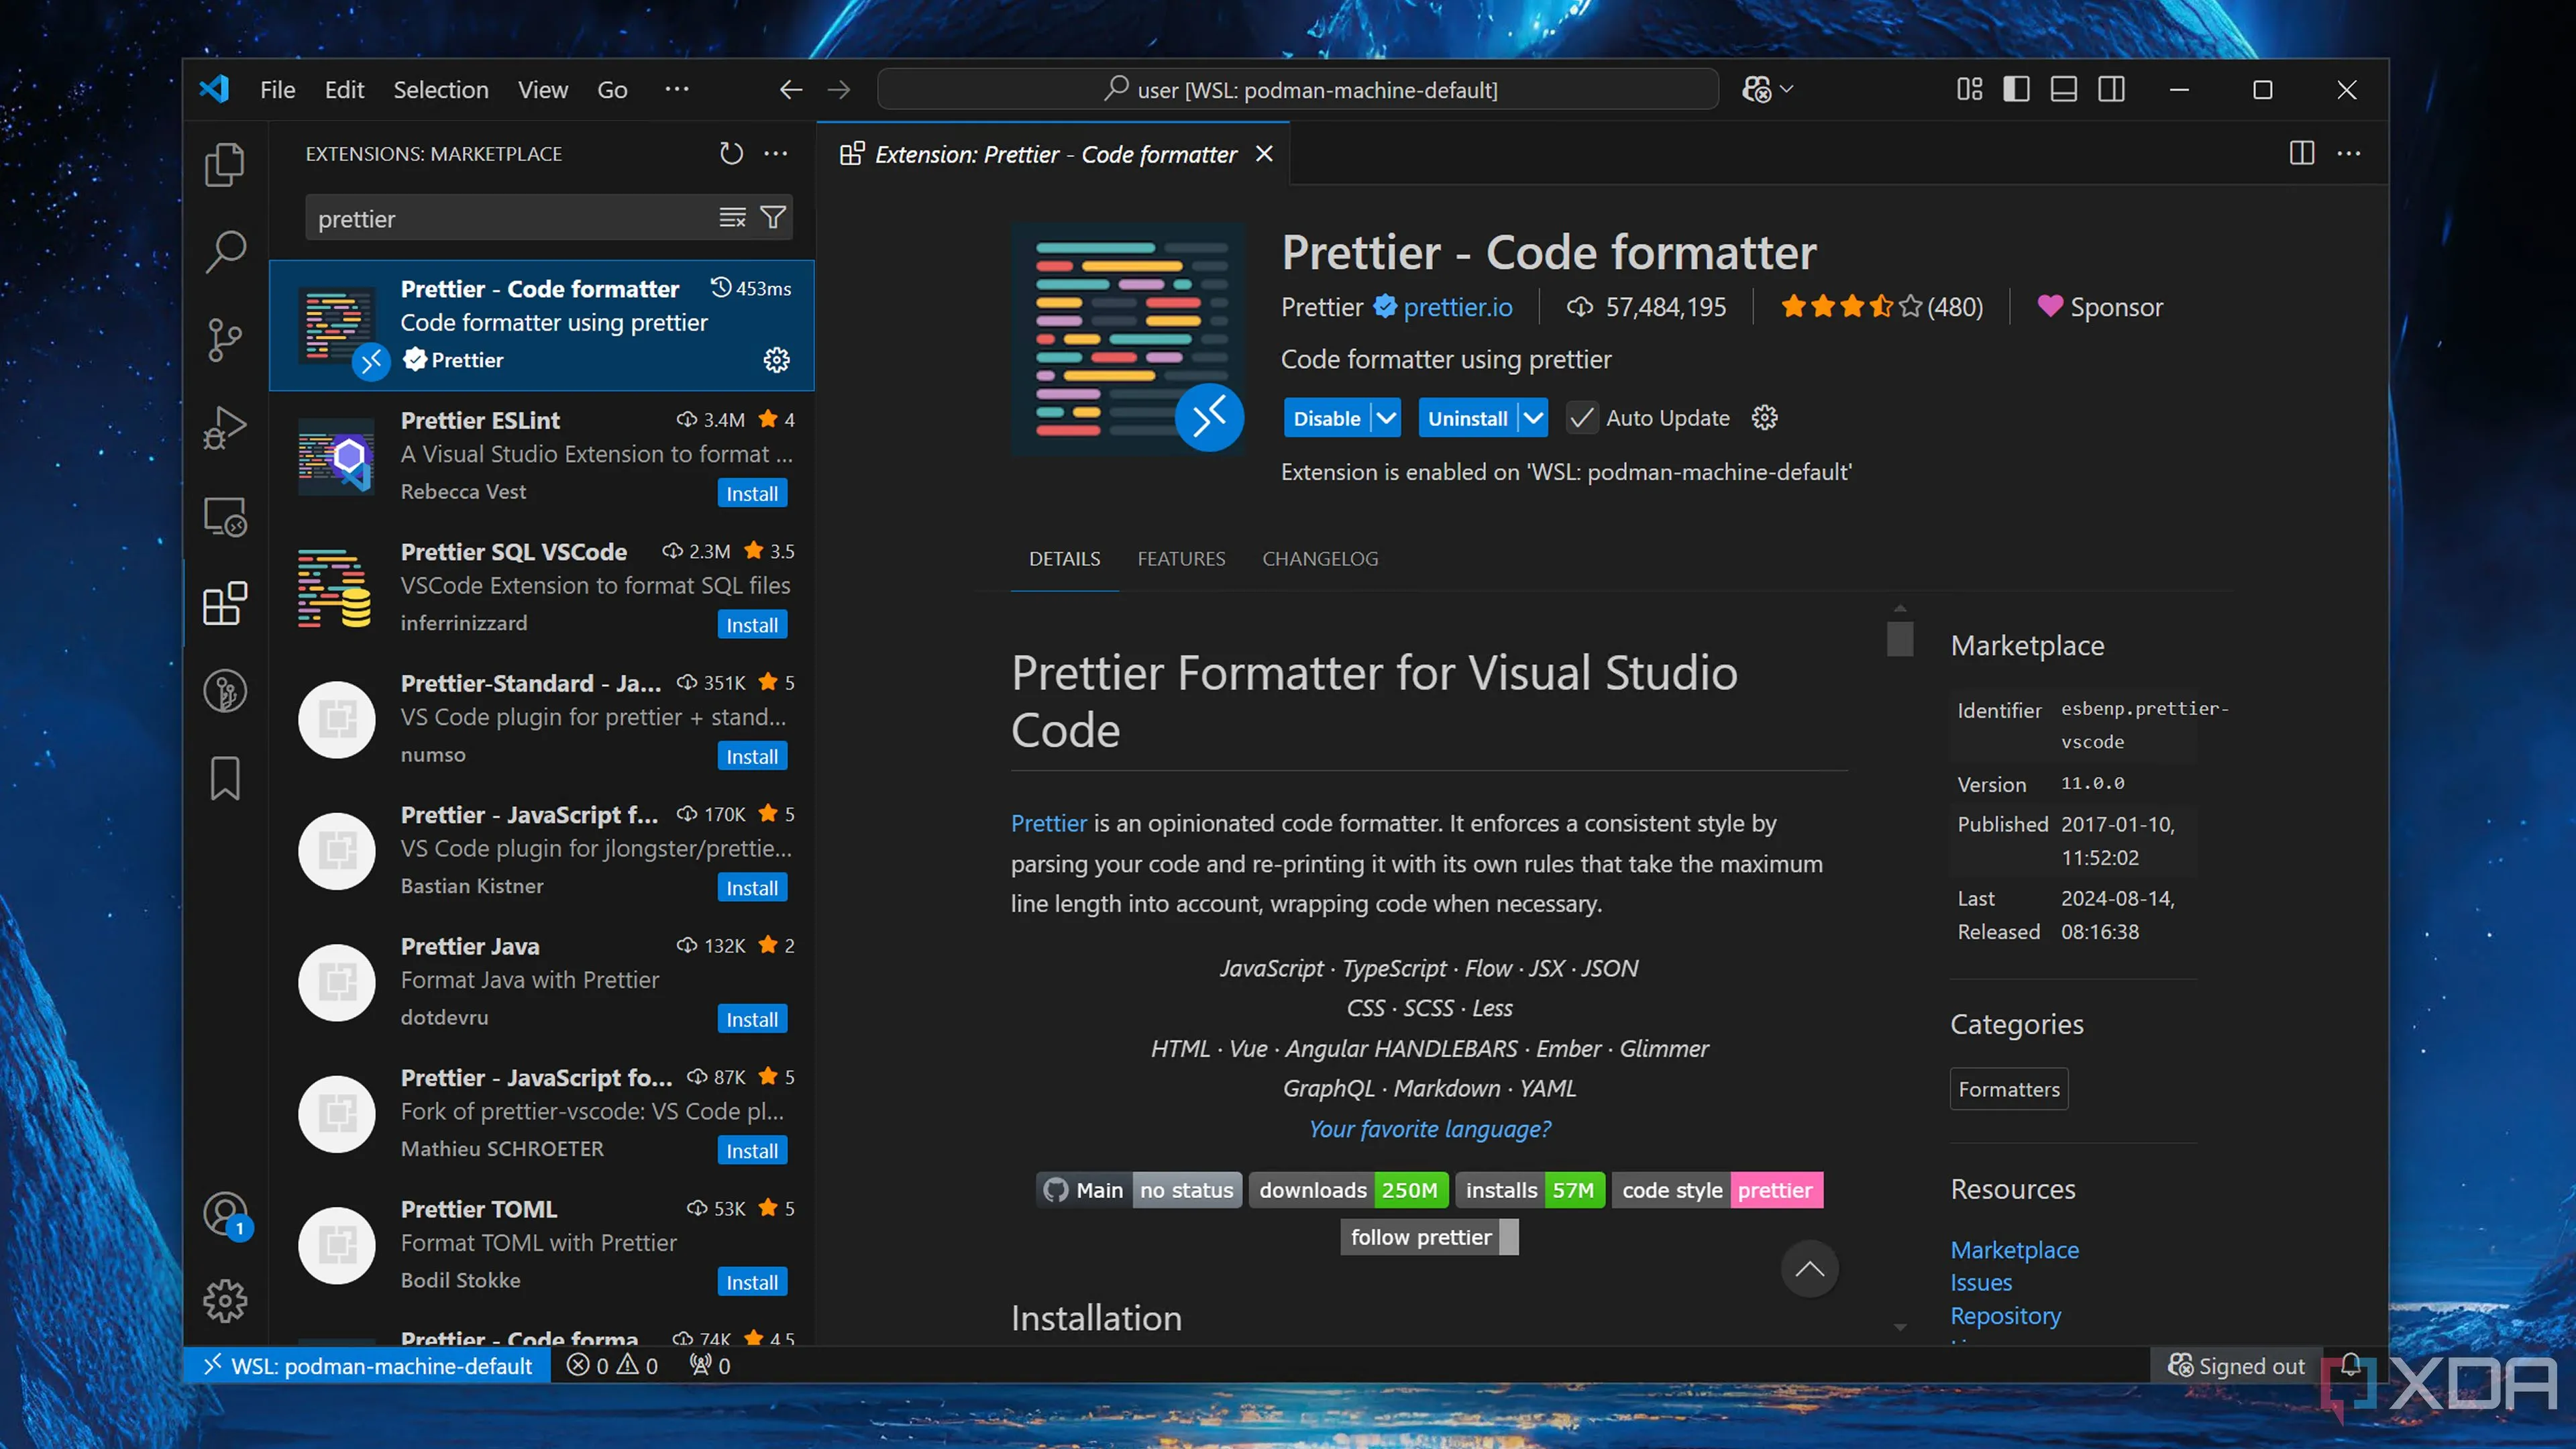Open the prettier.io publisher link
The width and height of the screenshot is (2576, 1449).
pyautogui.click(x=1457, y=307)
